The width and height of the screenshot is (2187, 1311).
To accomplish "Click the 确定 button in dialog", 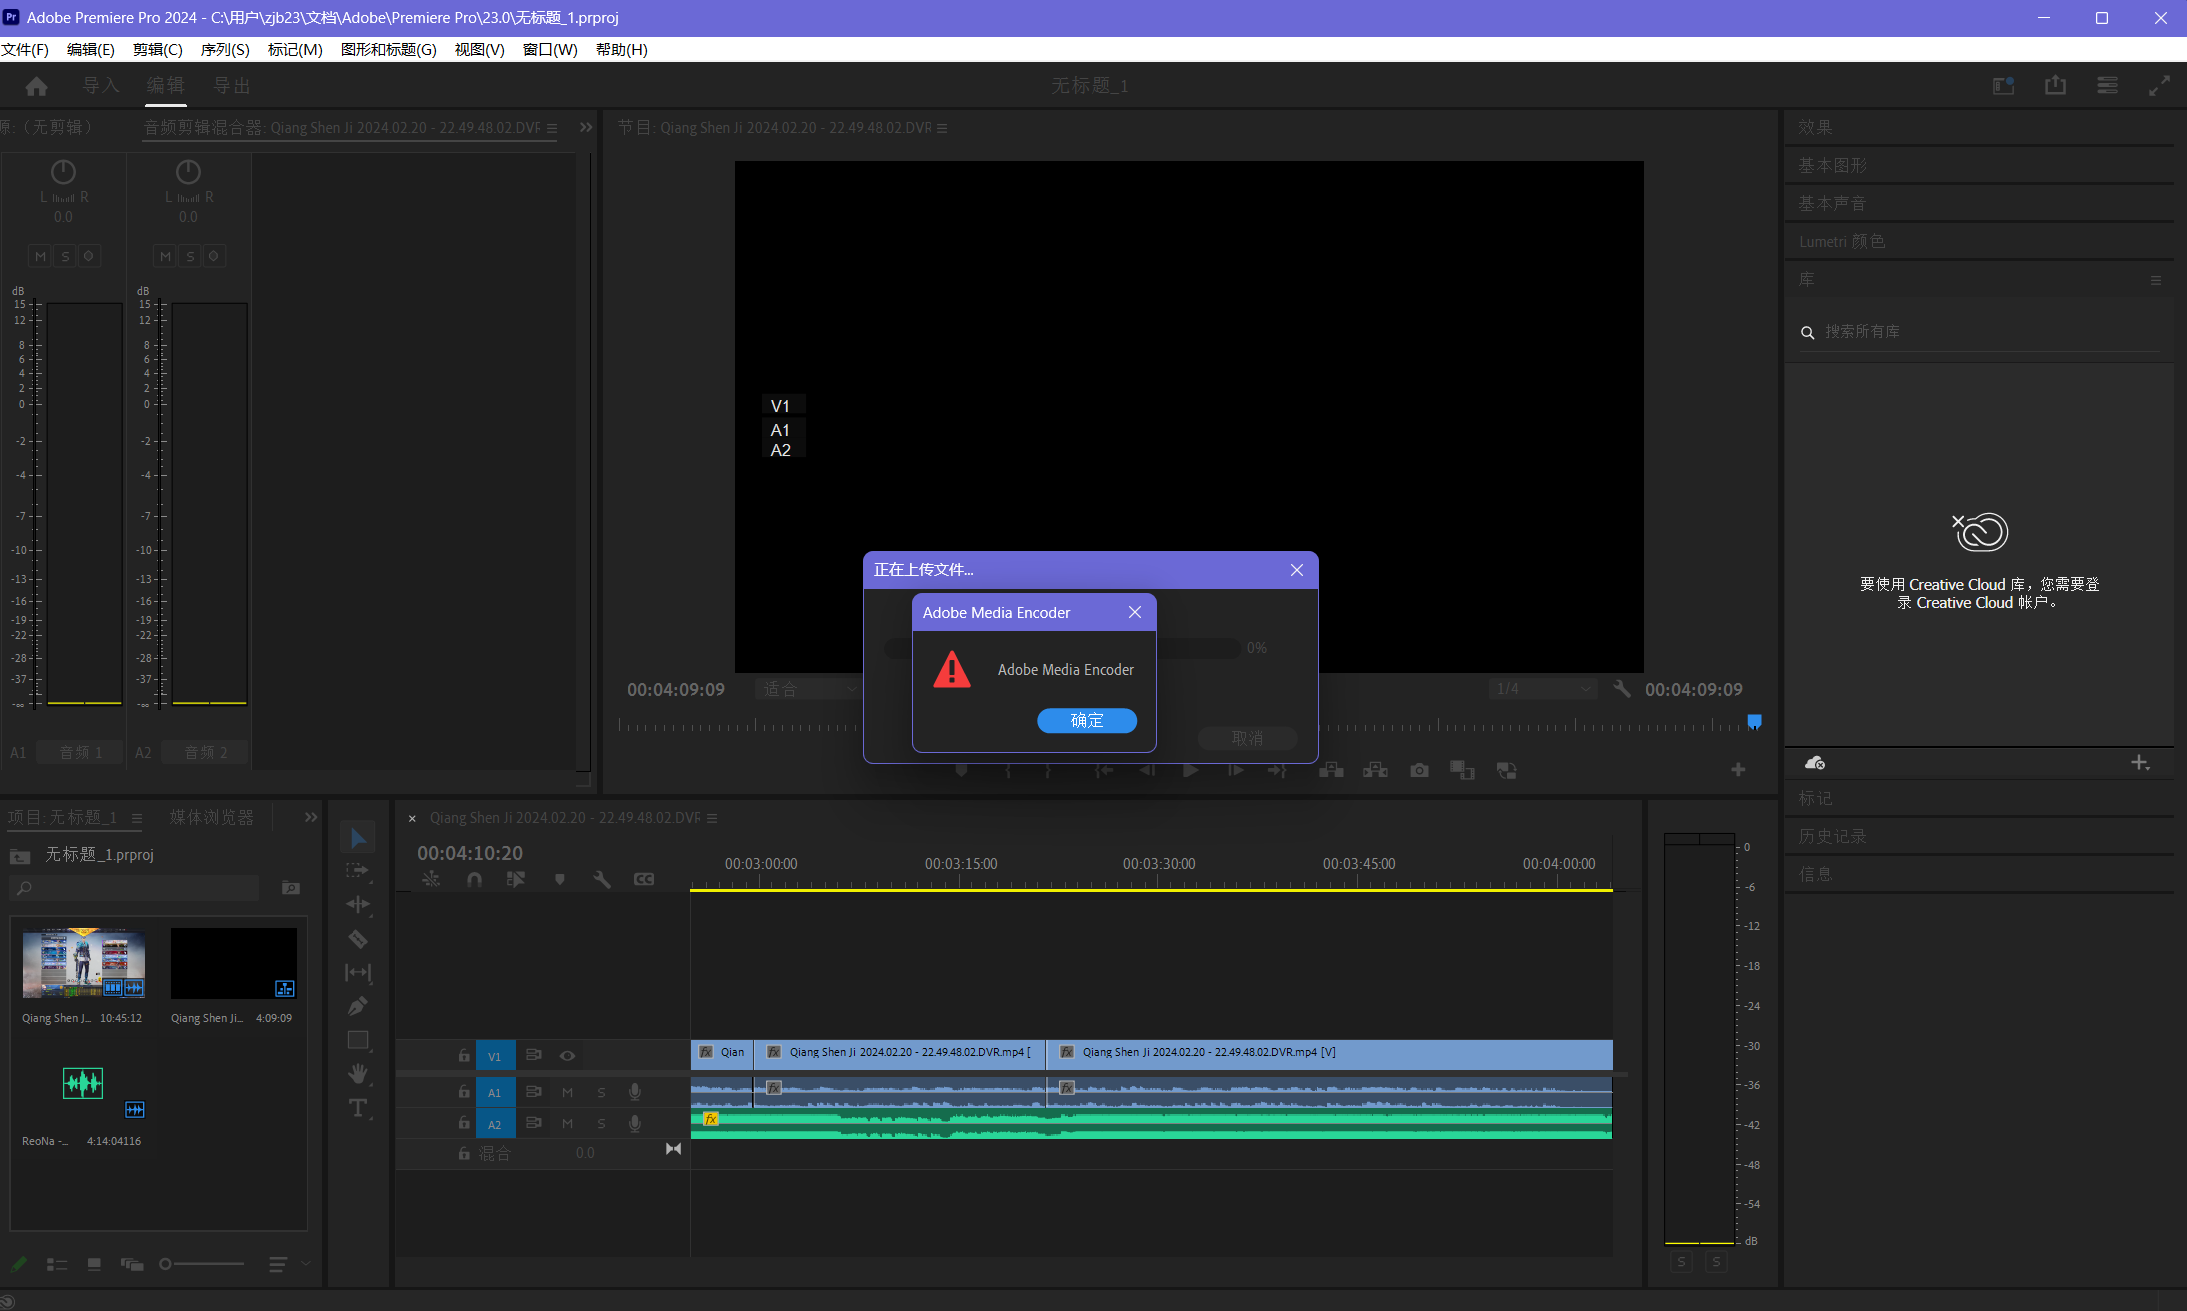I will [1086, 721].
